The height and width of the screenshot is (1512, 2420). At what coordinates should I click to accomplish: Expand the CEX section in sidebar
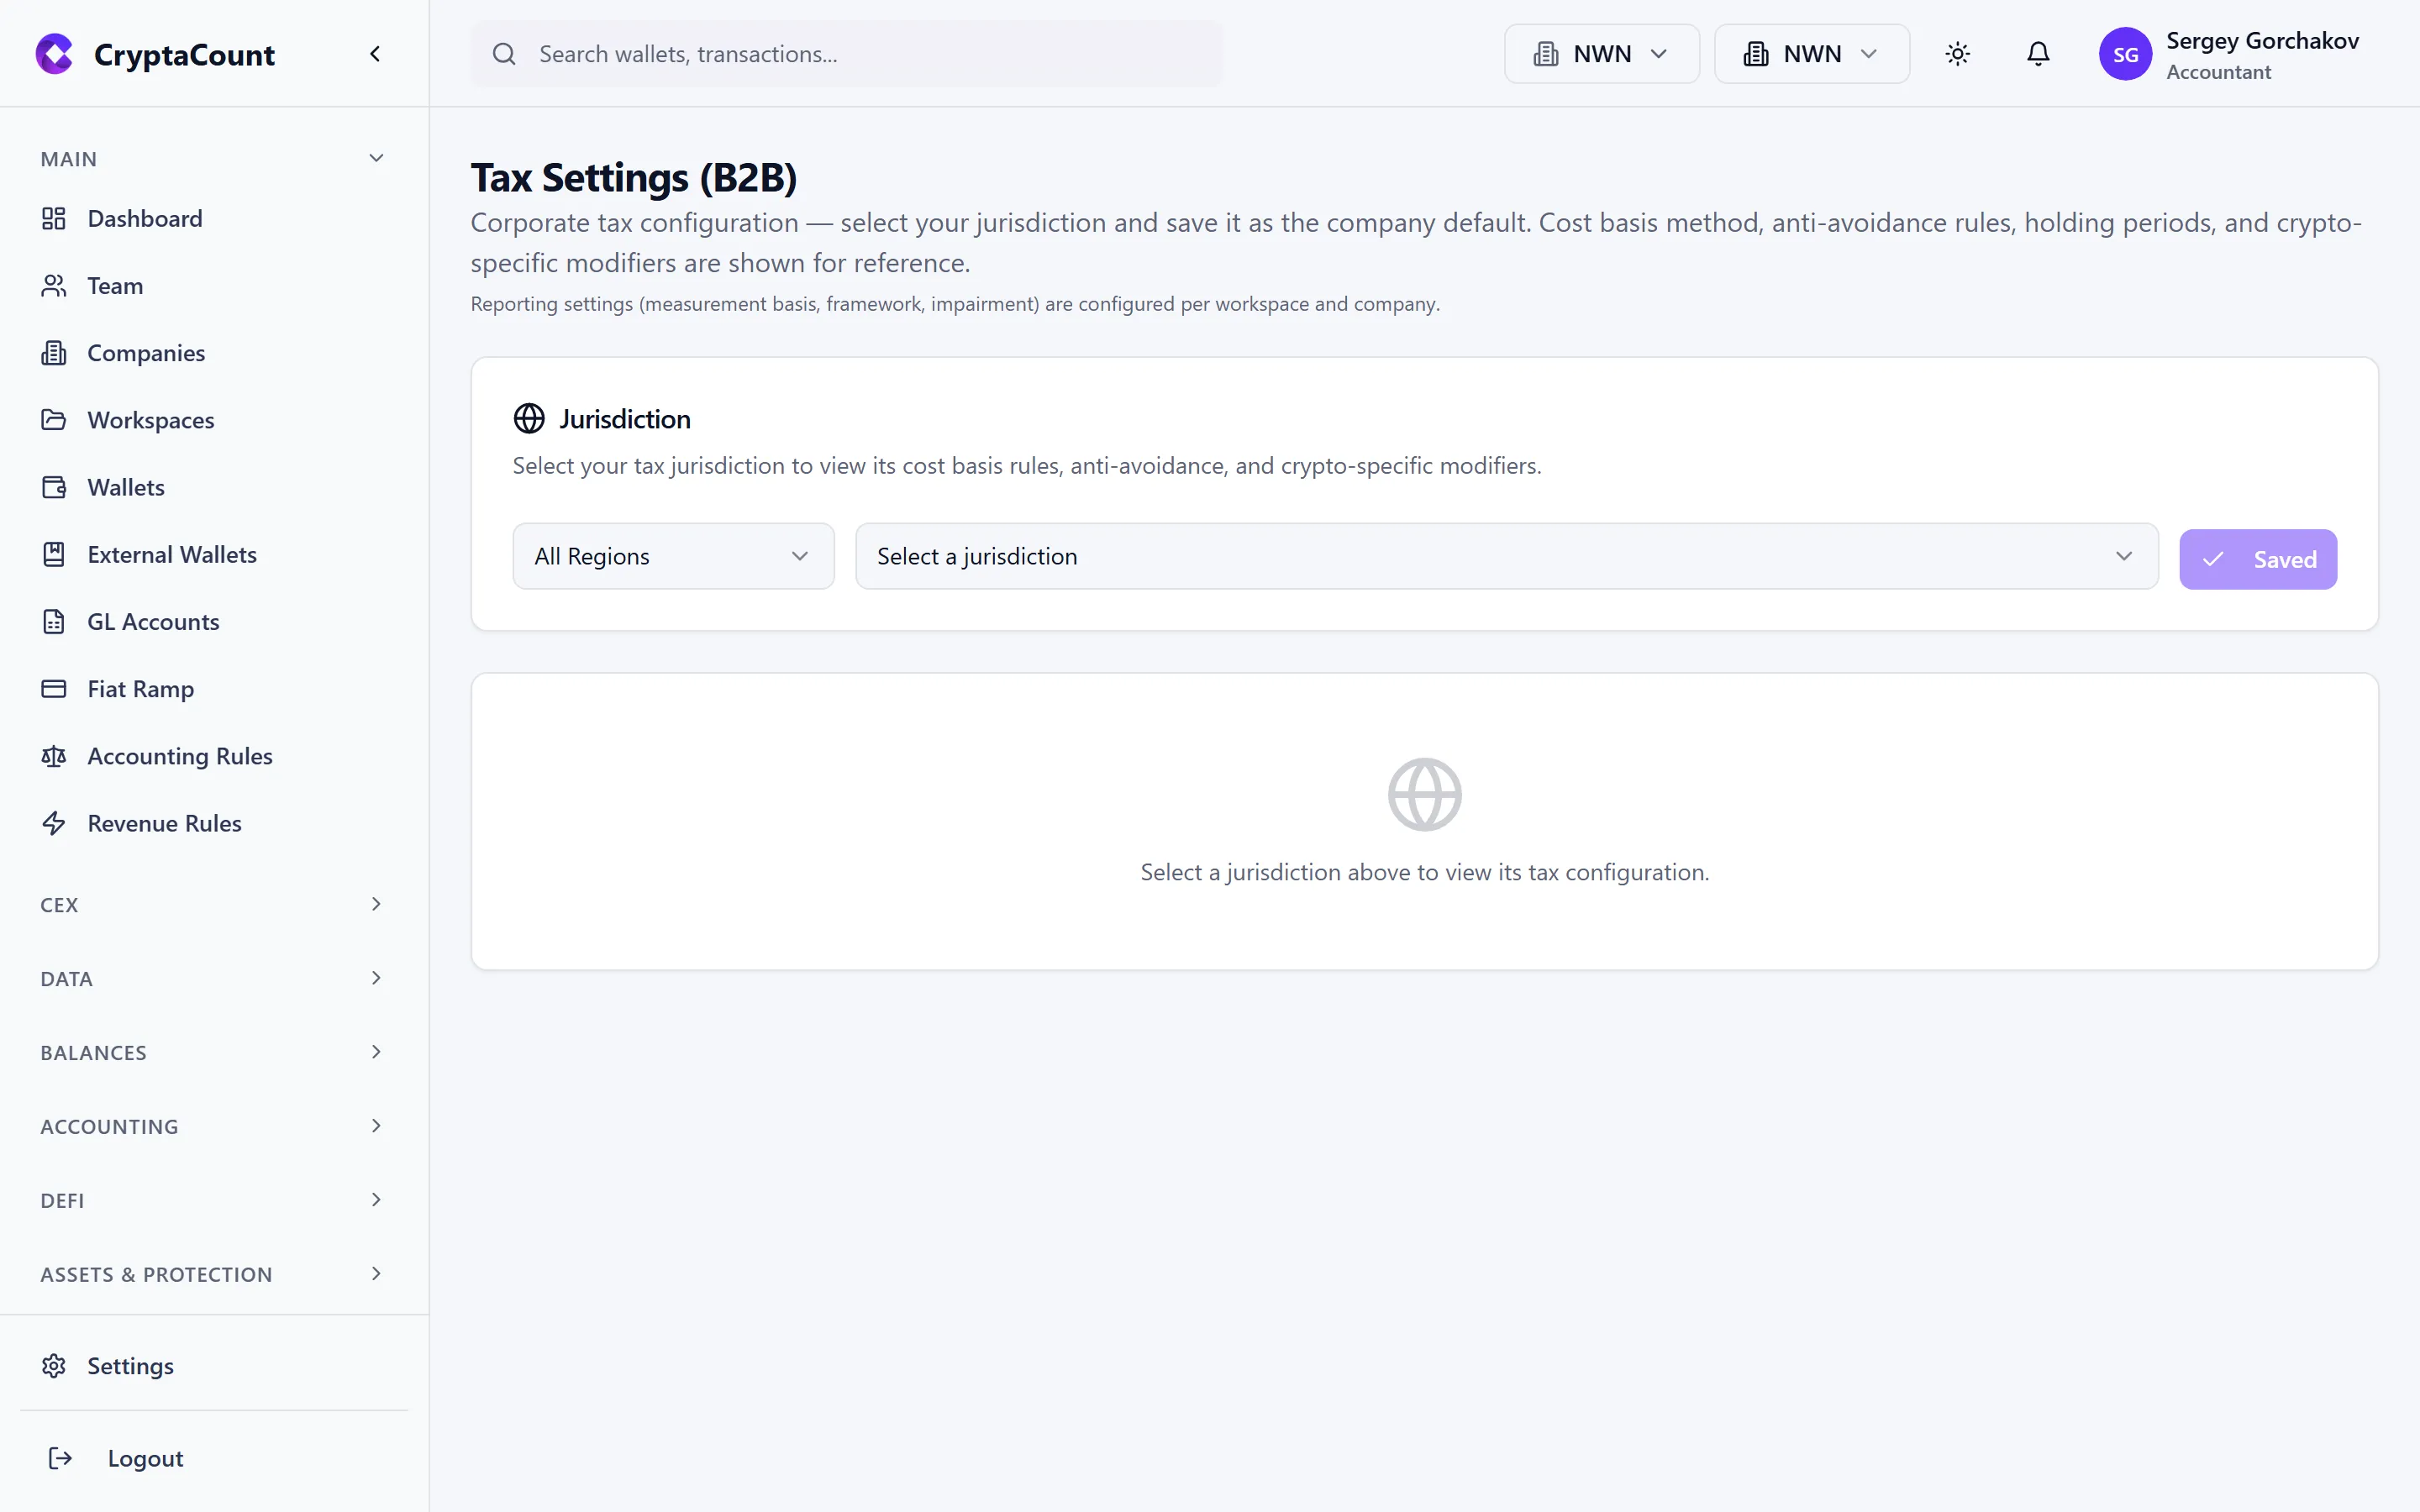(x=210, y=904)
